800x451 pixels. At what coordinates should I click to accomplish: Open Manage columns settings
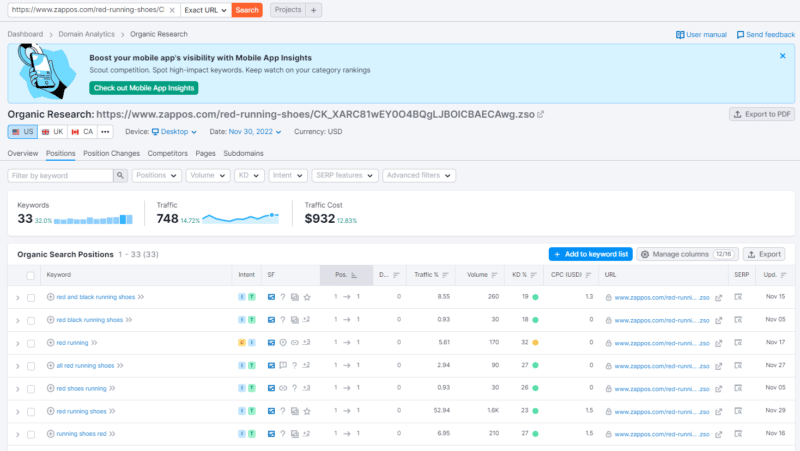[687, 255]
